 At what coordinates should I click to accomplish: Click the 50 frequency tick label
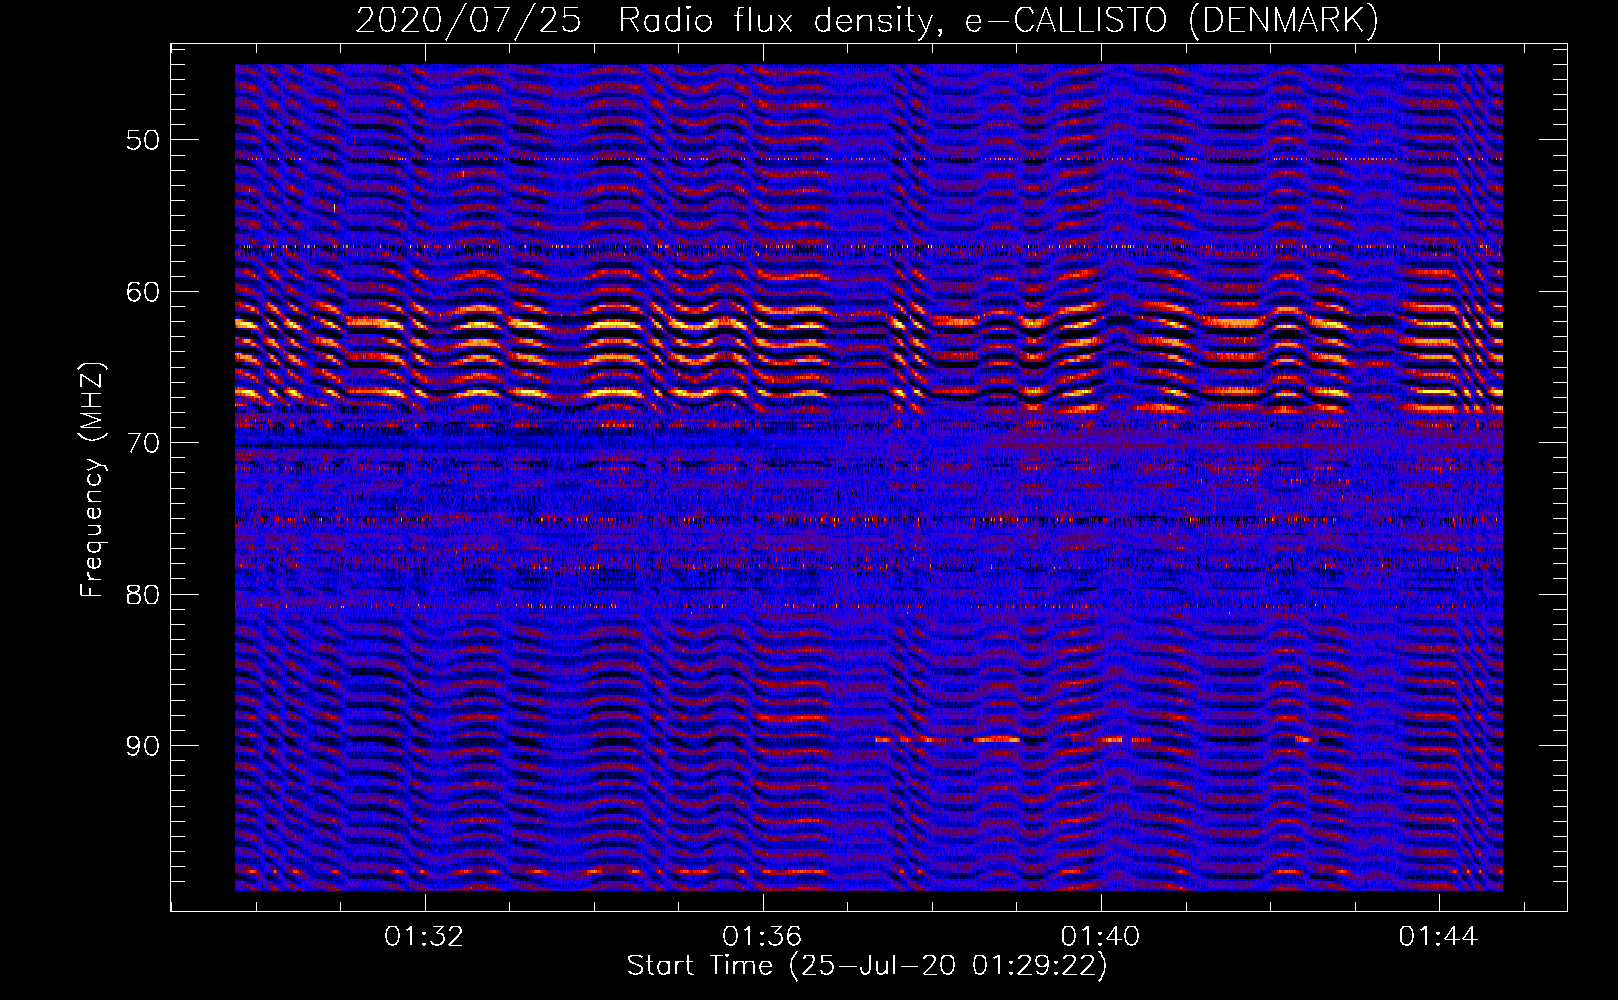142,140
